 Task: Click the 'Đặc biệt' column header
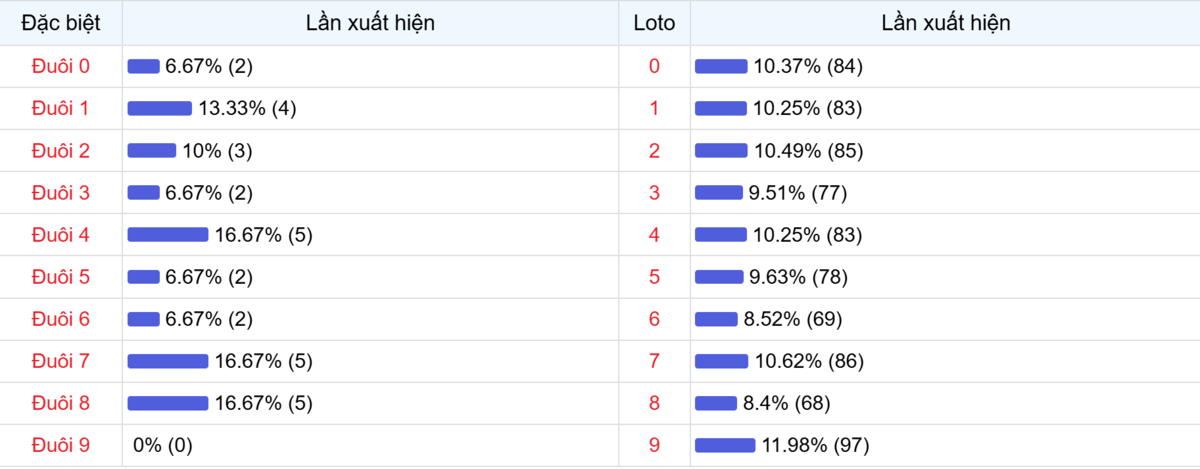click(61, 23)
